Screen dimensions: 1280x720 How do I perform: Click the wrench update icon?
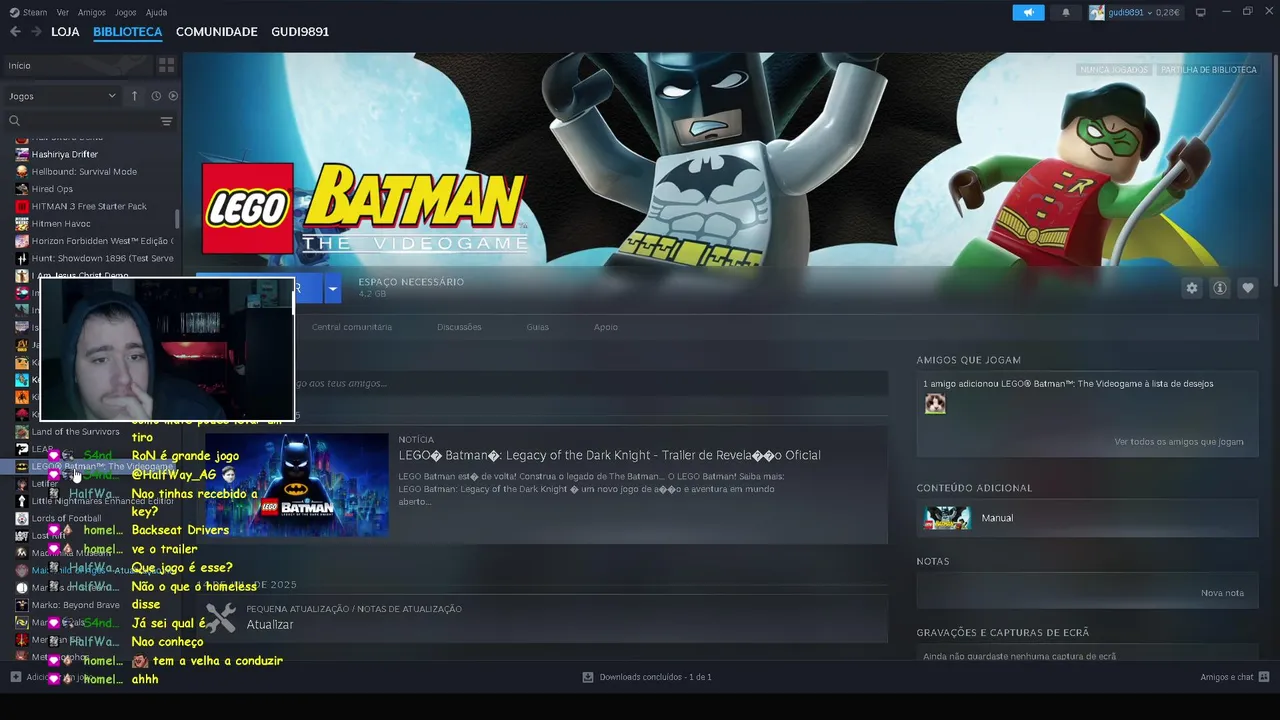click(221, 617)
